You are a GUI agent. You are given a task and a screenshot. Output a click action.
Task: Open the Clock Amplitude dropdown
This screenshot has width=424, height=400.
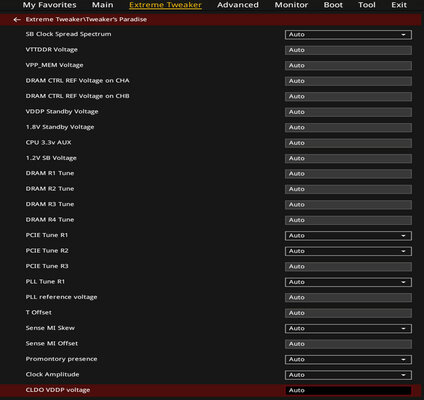(348, 375)
